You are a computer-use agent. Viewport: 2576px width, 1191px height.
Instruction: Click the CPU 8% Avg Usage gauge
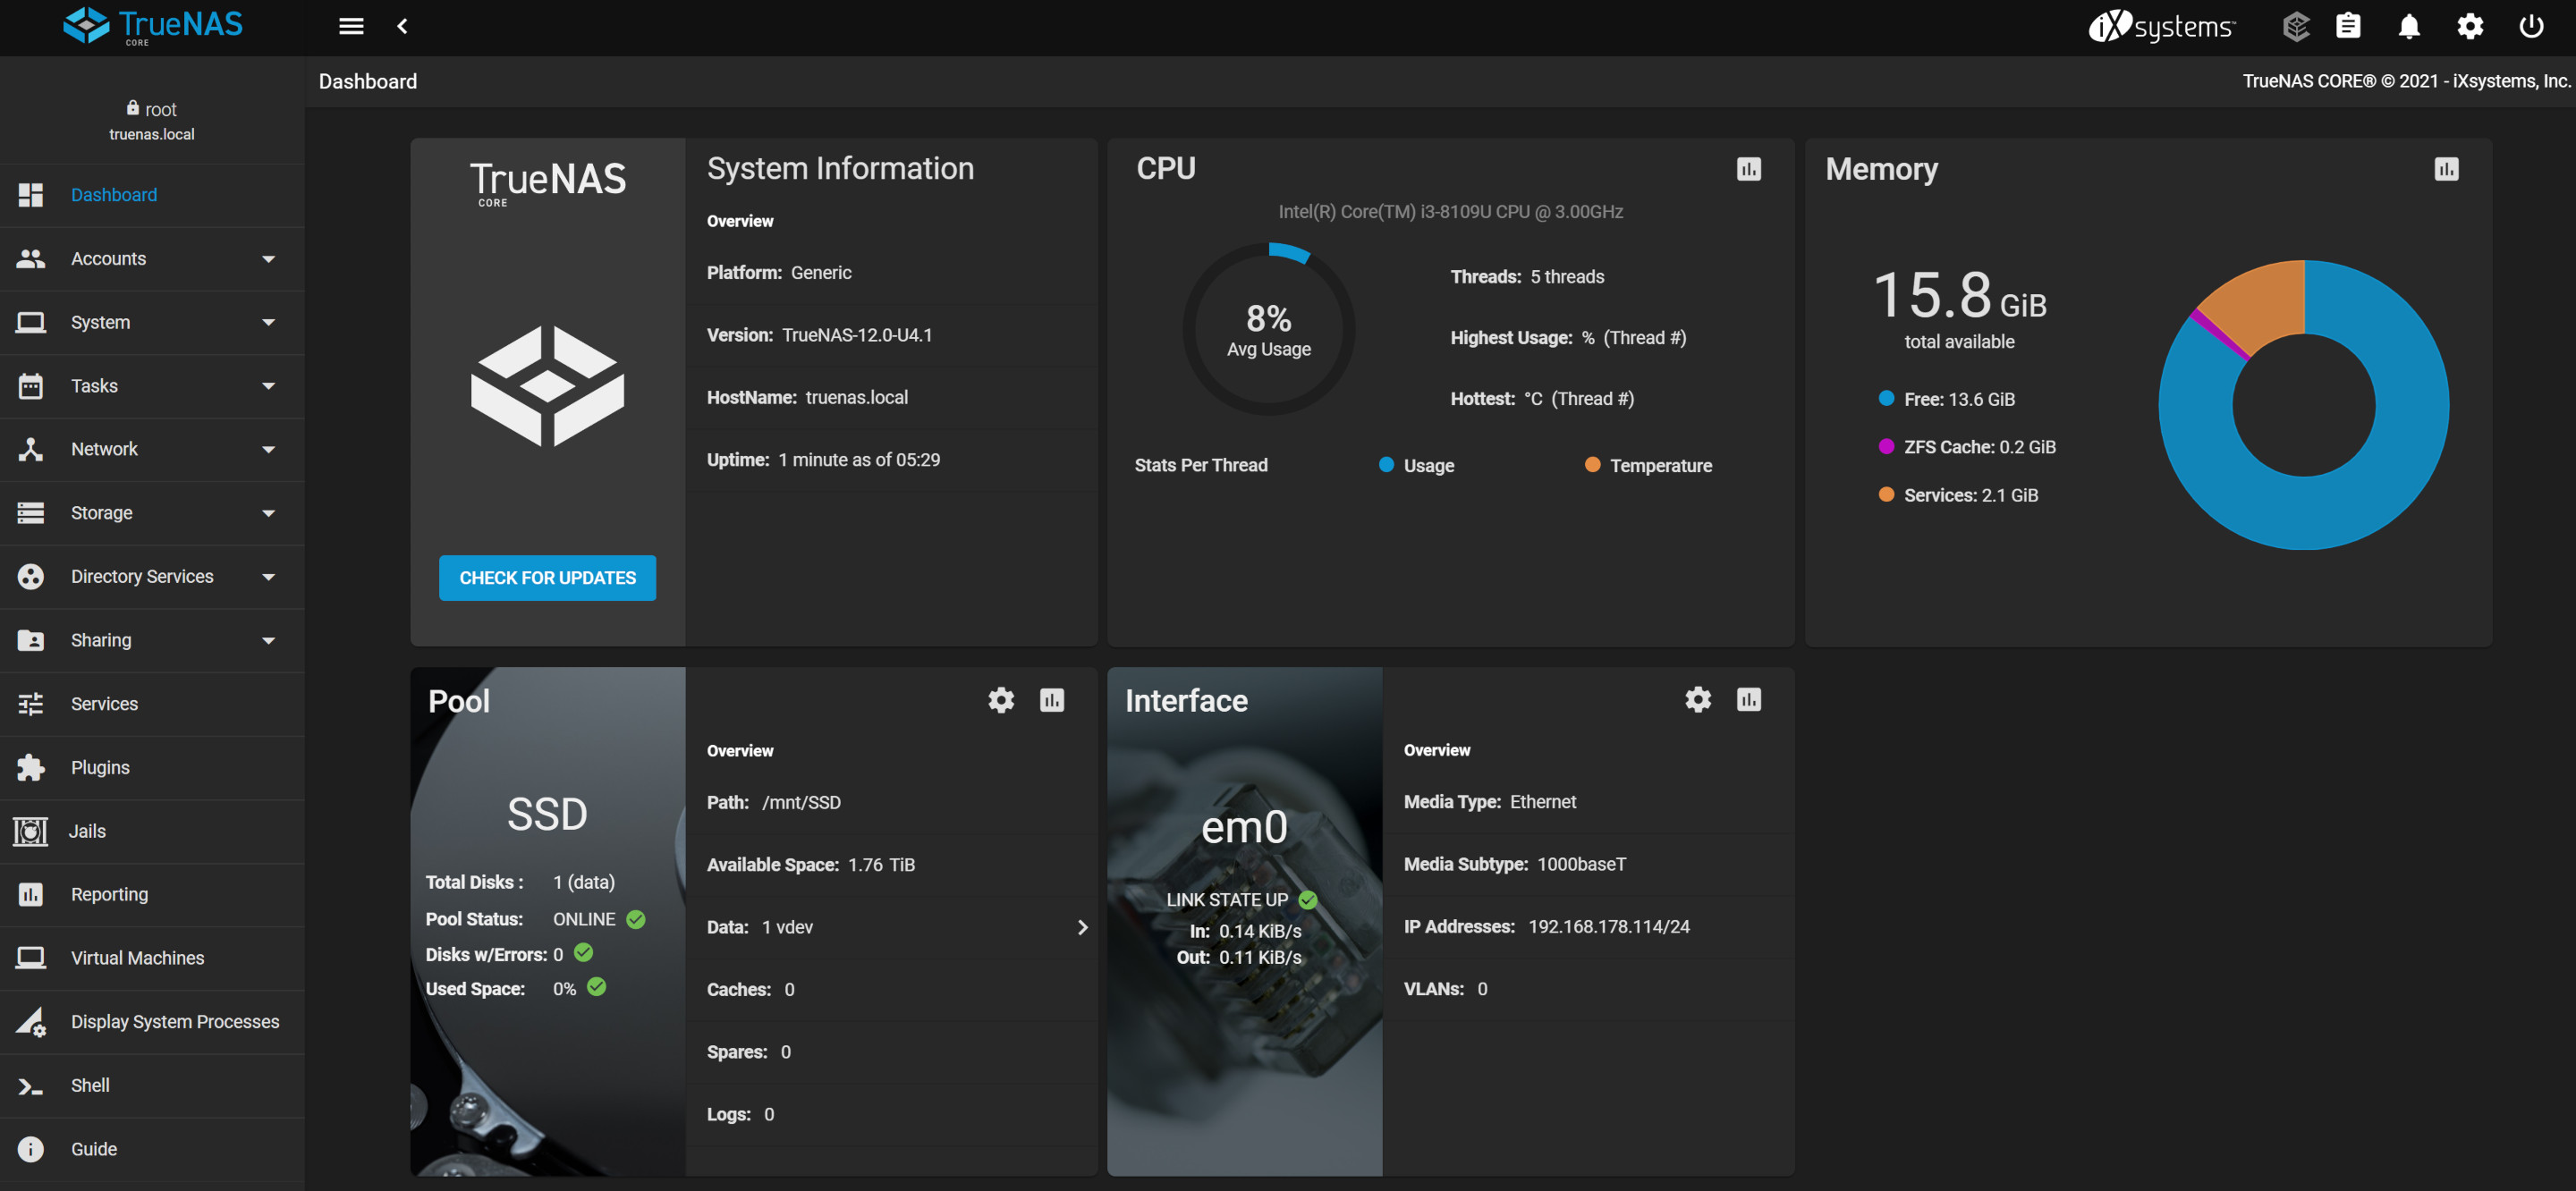pos(1268,329)
